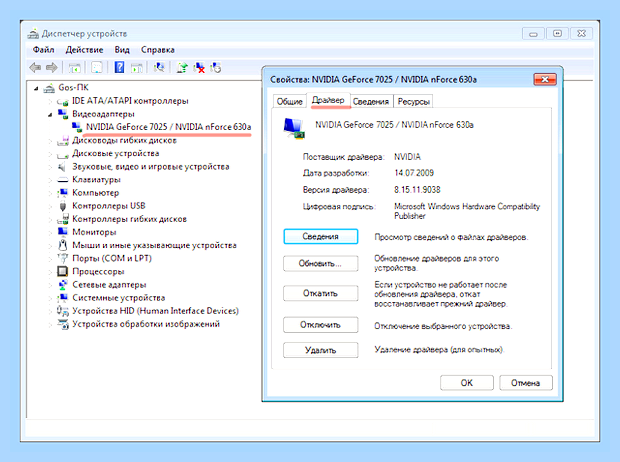The height and width of the screenshot is (462, 620).
Task: Select Устройства HID (Human Interface Devices) item
Action: [155, 311]
